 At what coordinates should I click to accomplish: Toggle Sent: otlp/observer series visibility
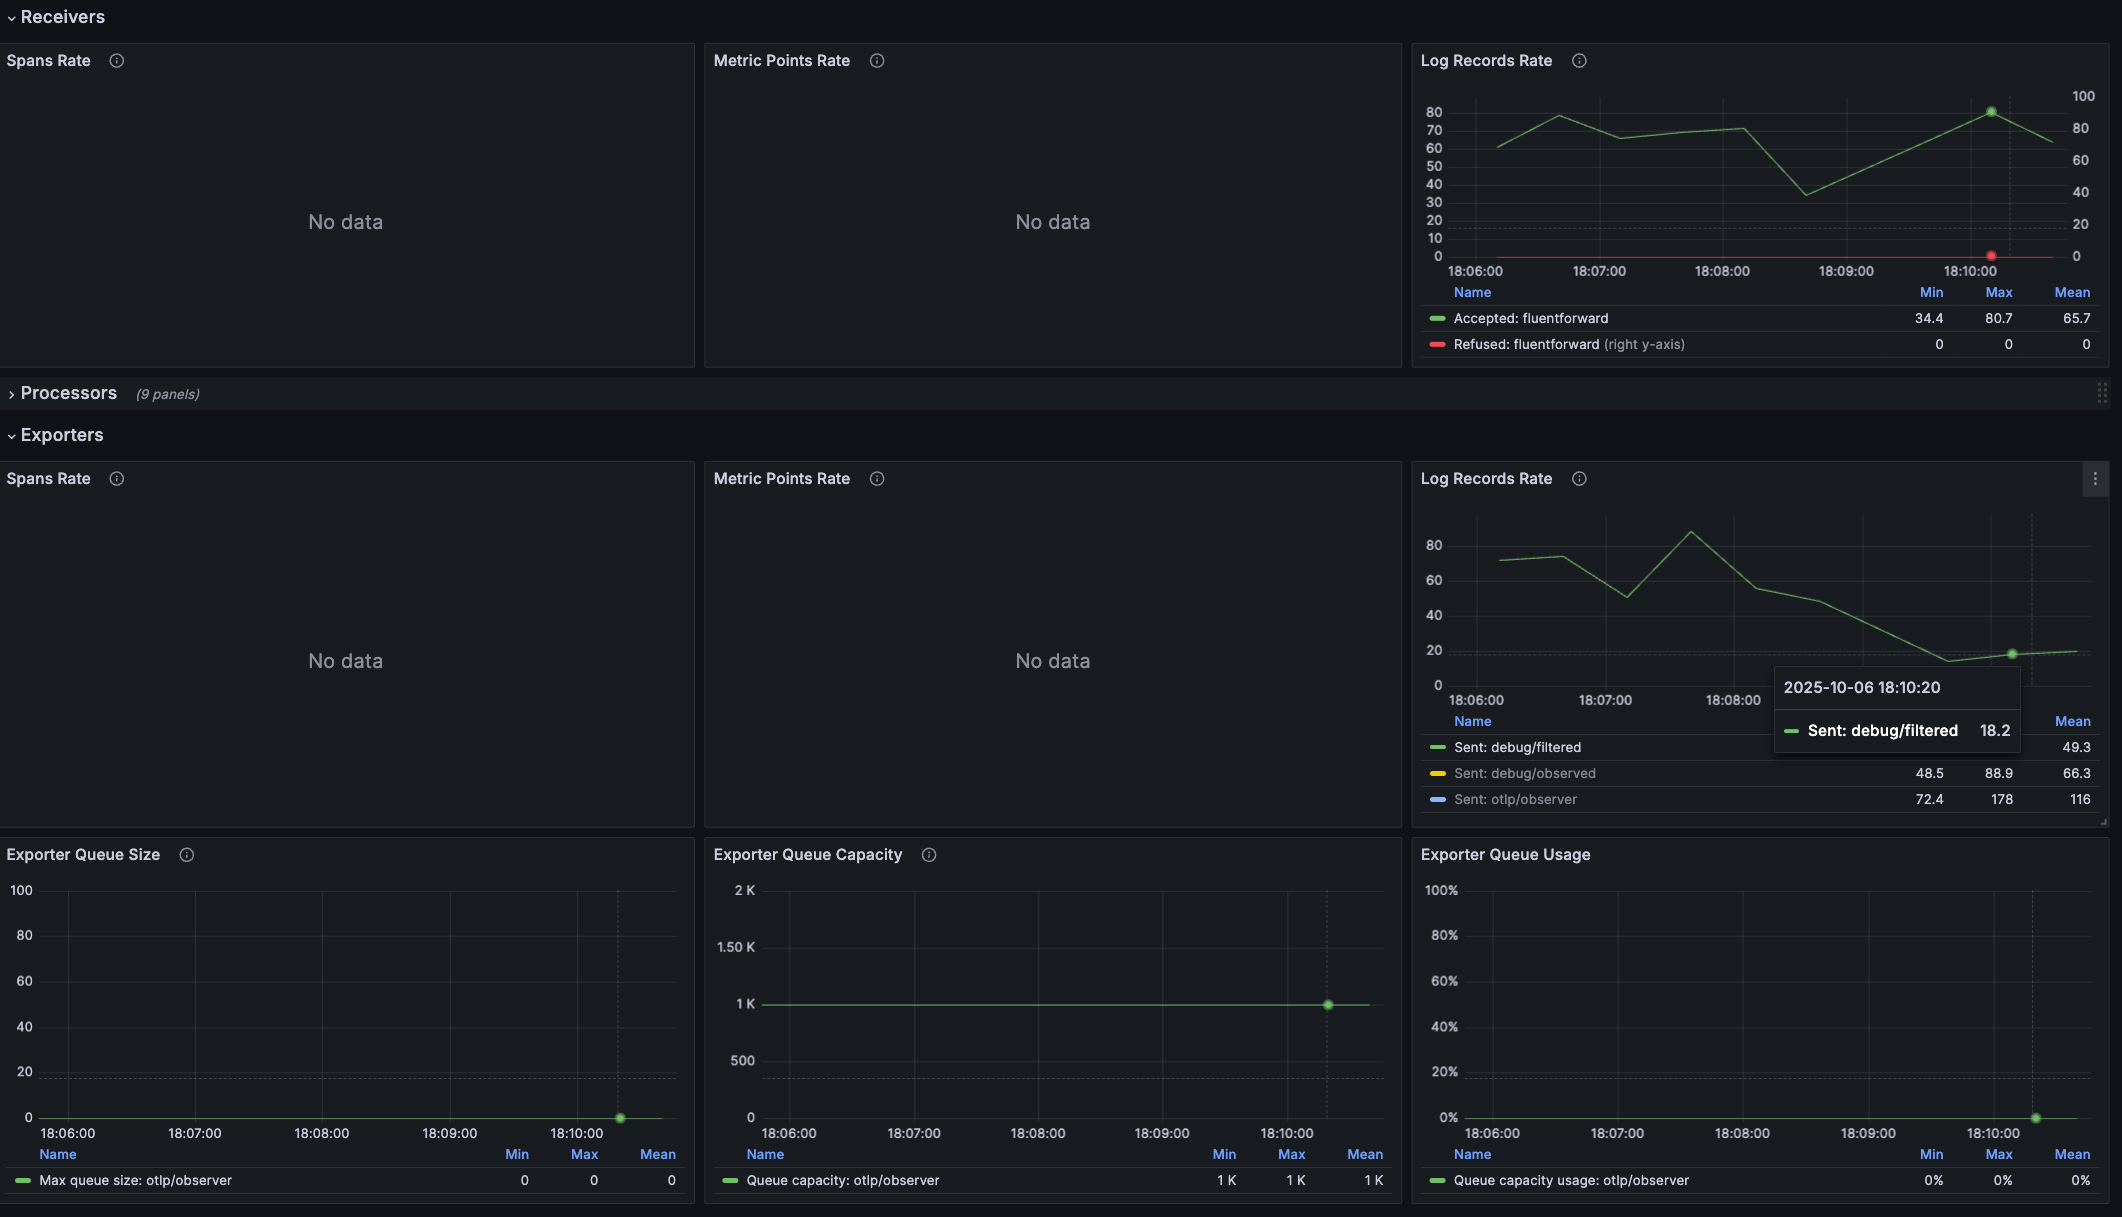(x=1515, y=800)
